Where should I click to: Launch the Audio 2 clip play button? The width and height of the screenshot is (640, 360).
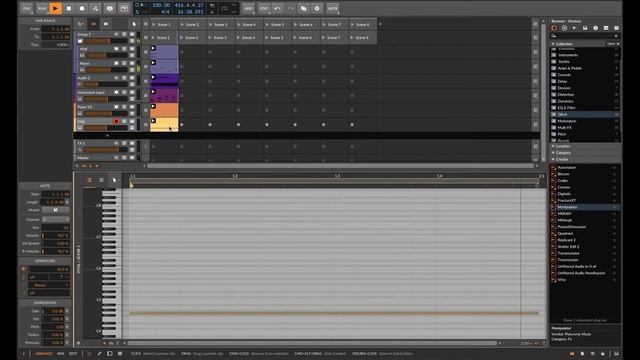coord(153,77)
